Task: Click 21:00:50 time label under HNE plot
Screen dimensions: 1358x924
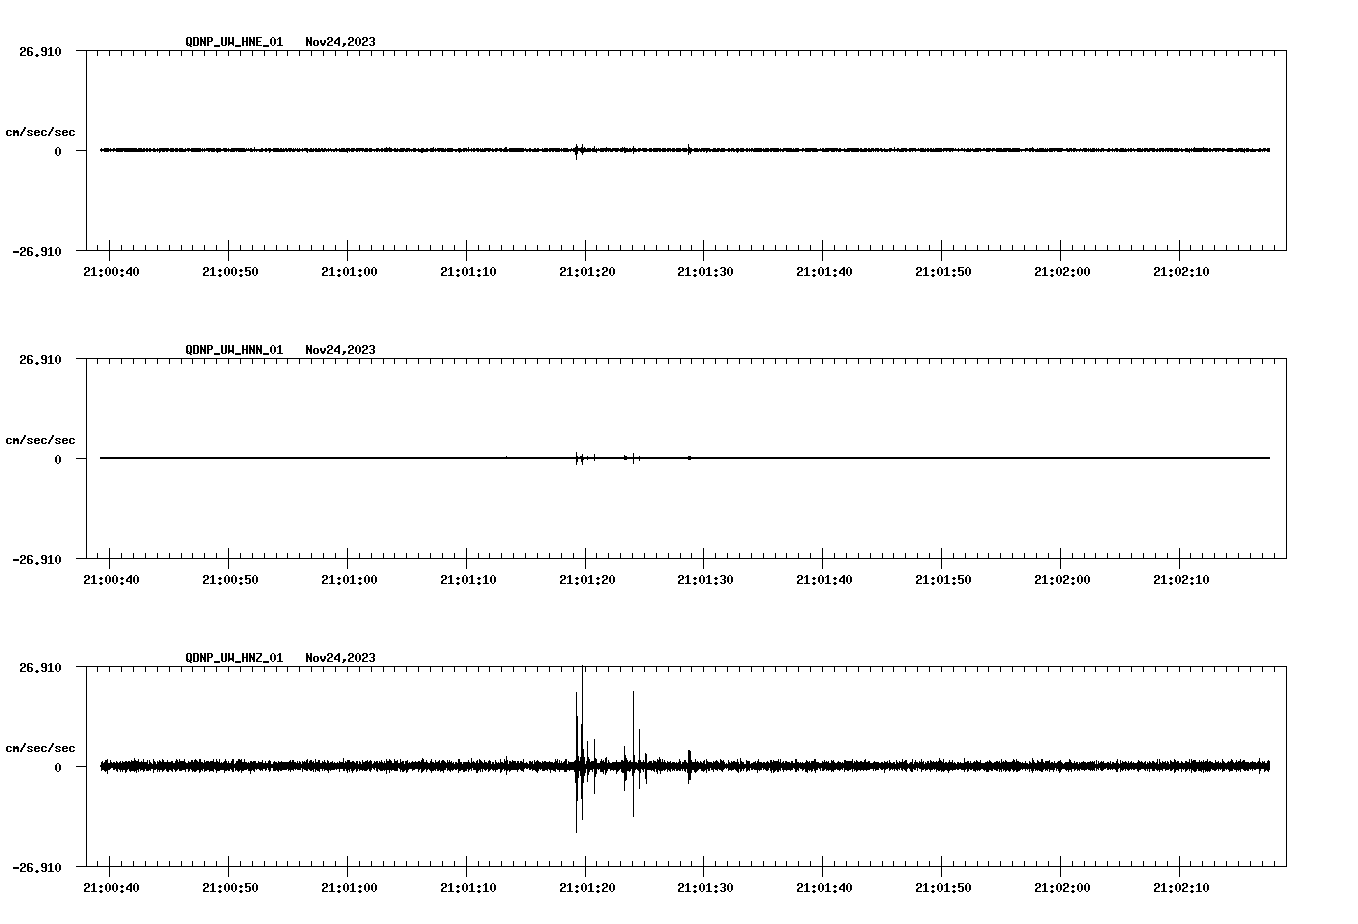Action: [x=230, y=272]
